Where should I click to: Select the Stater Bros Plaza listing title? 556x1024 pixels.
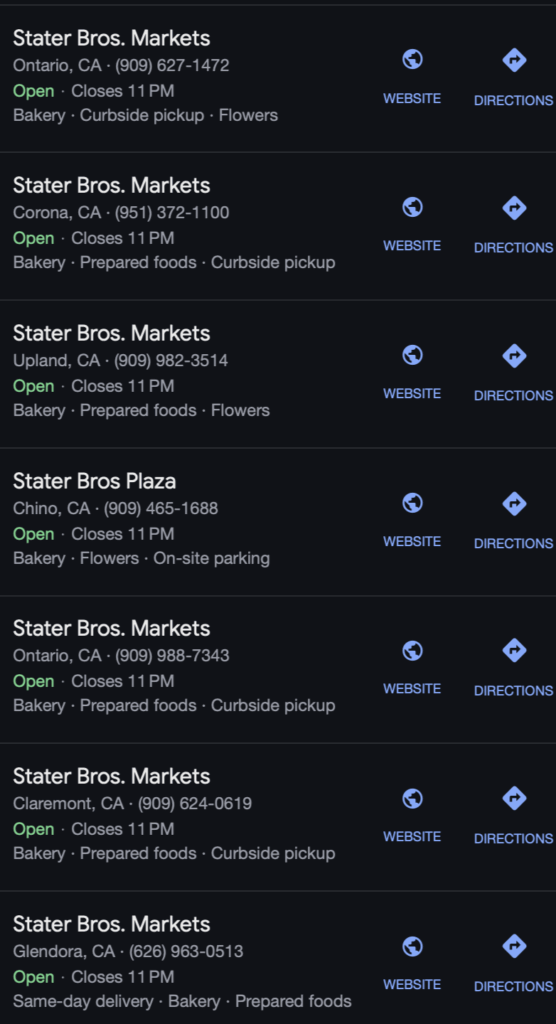(95, 481)
